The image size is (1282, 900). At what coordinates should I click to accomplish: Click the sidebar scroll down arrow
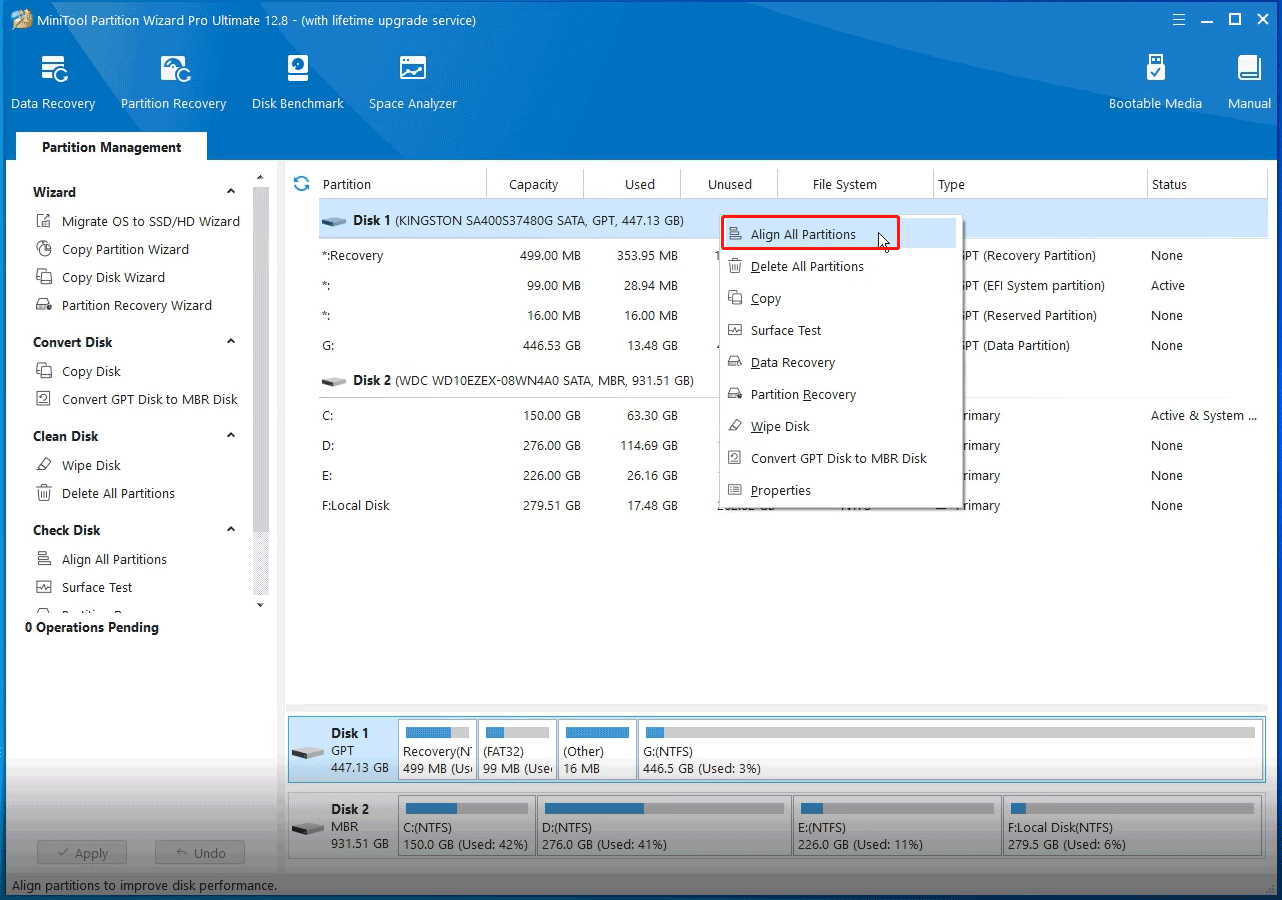(261, 605)
